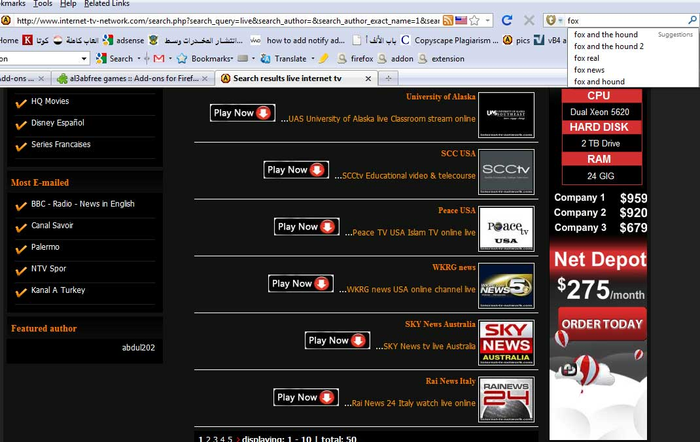The image size is (700, 442).
Task: Open the Google toolbar search box dropdown
Action: click(83, 58)
